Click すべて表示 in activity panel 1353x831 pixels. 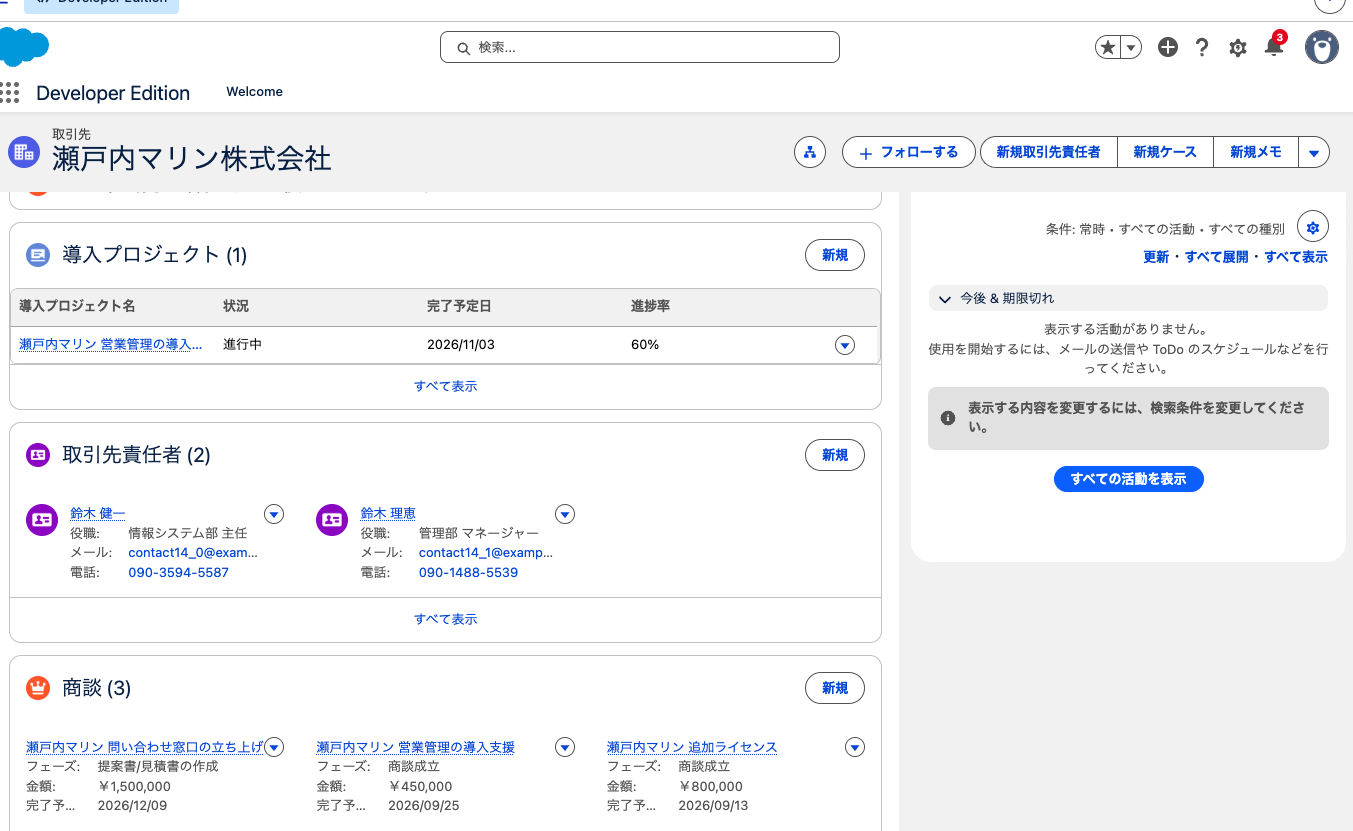[x=1296, y=257]
